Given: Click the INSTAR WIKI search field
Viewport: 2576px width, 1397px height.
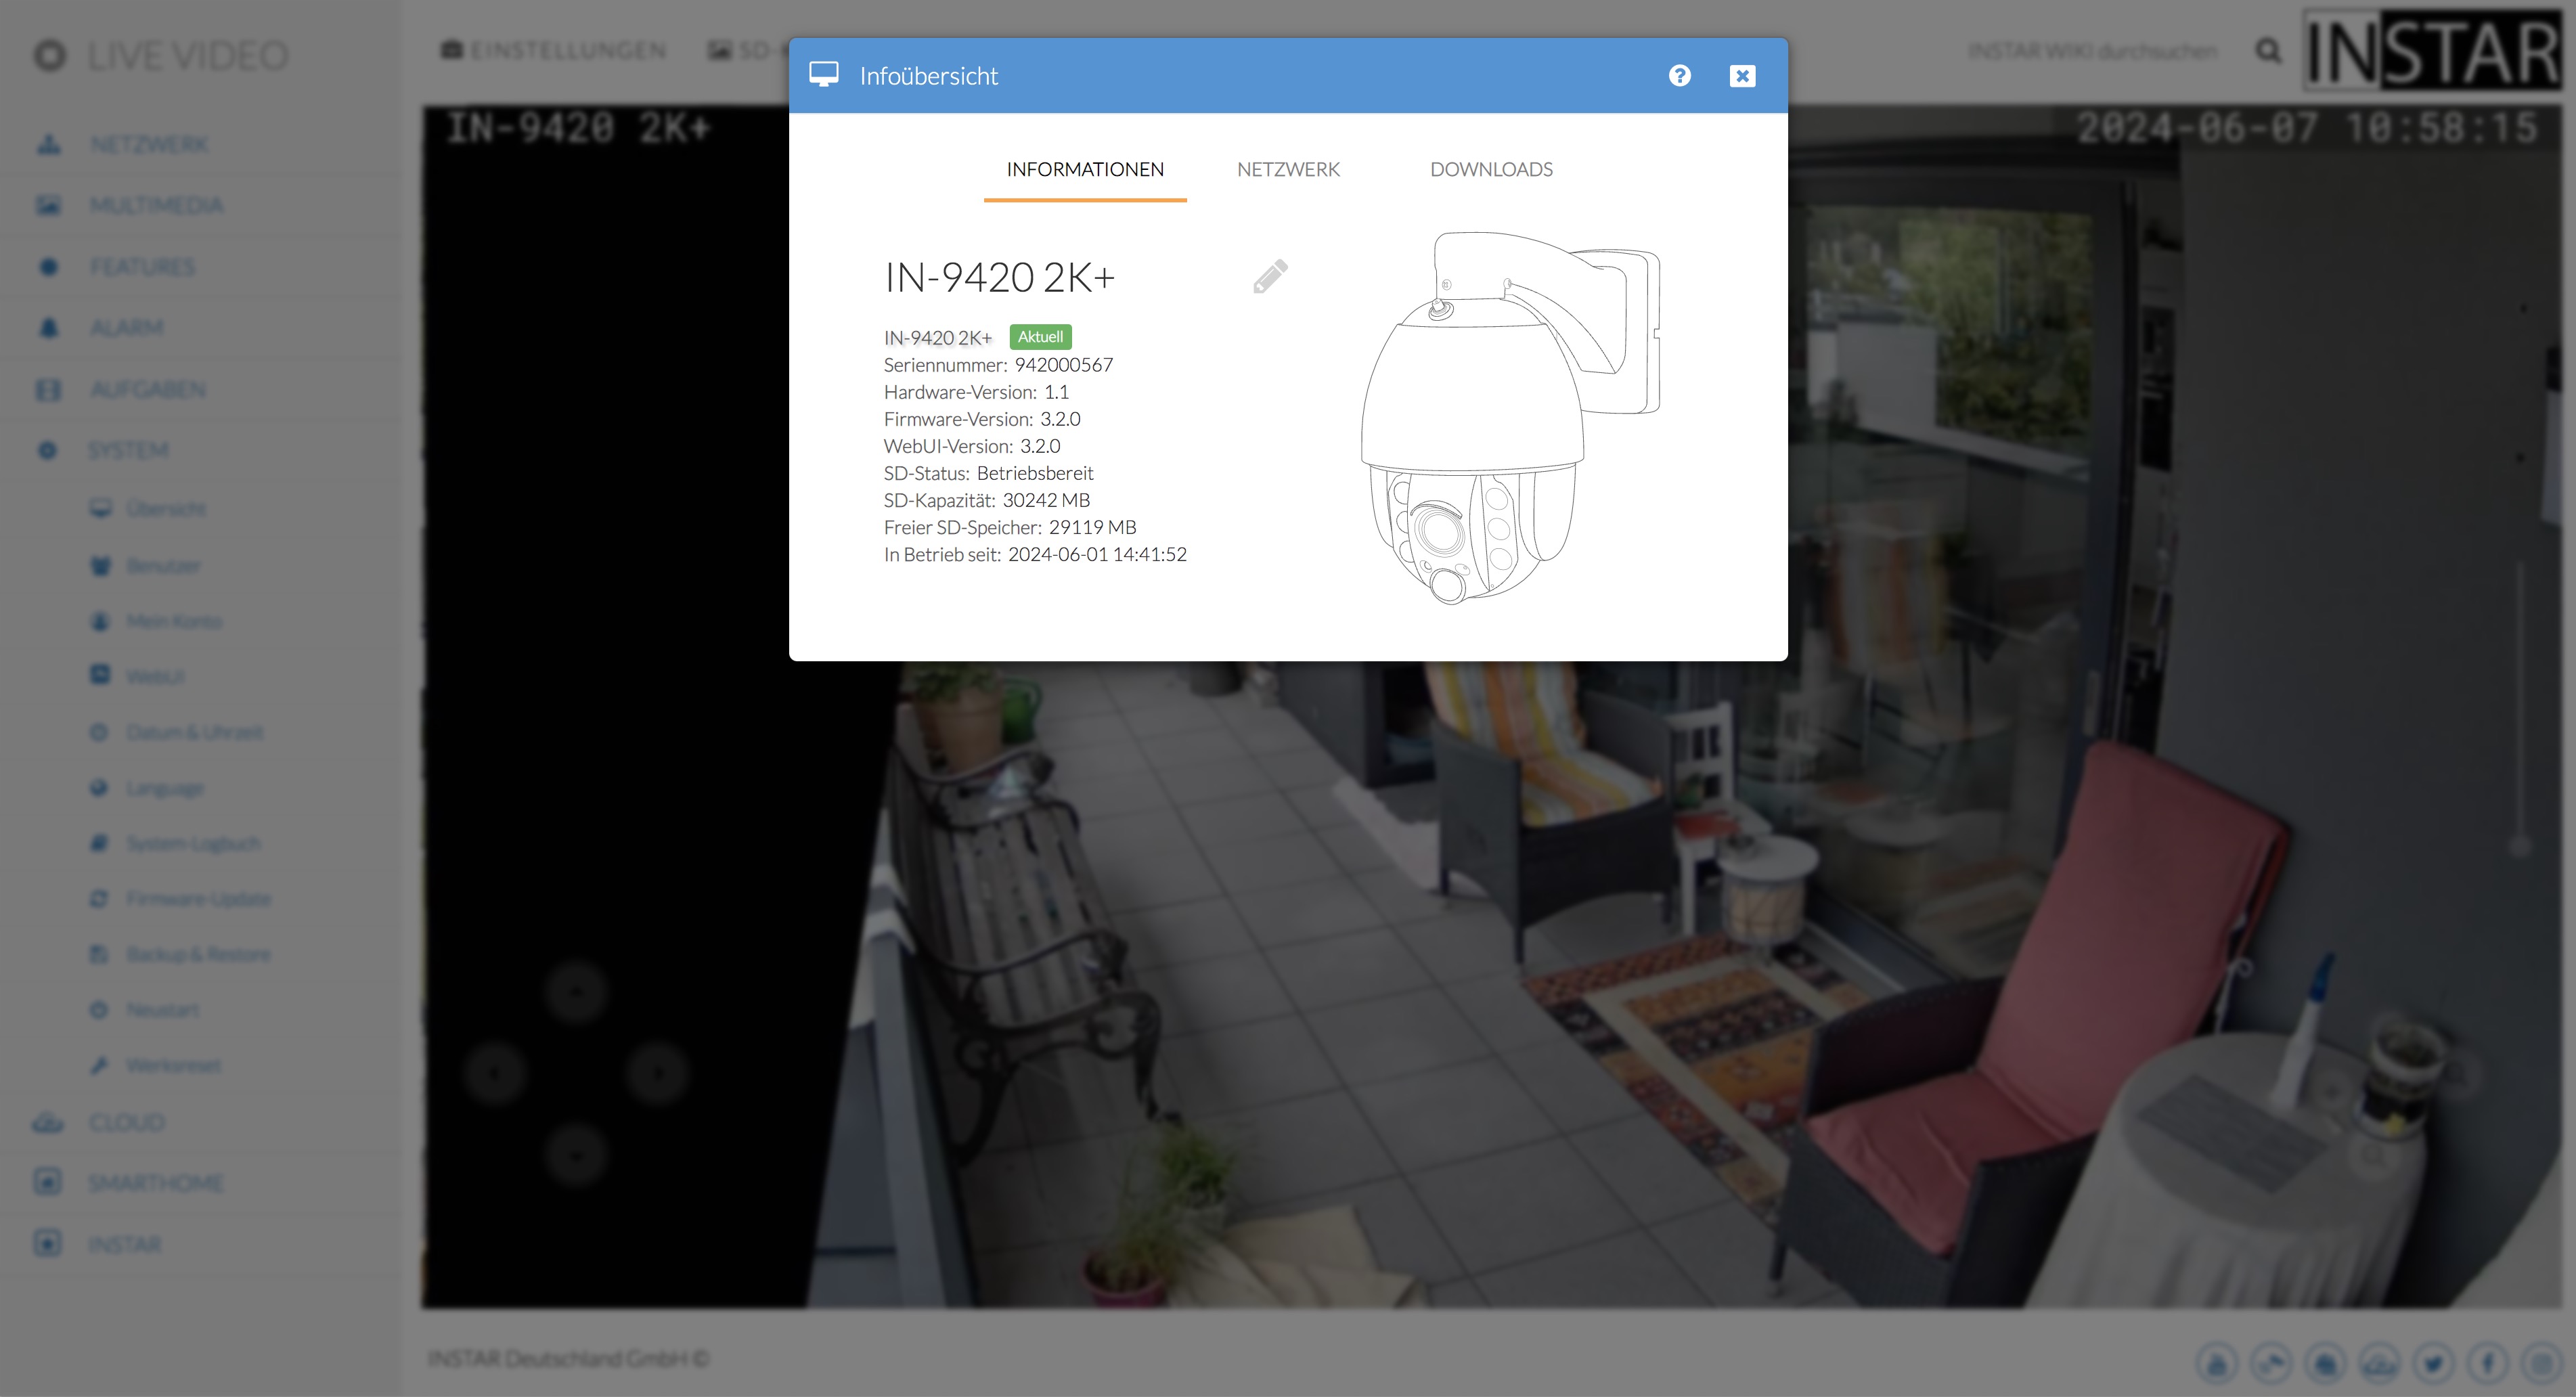Looking at the screenshot, I should click(2092, 51).
